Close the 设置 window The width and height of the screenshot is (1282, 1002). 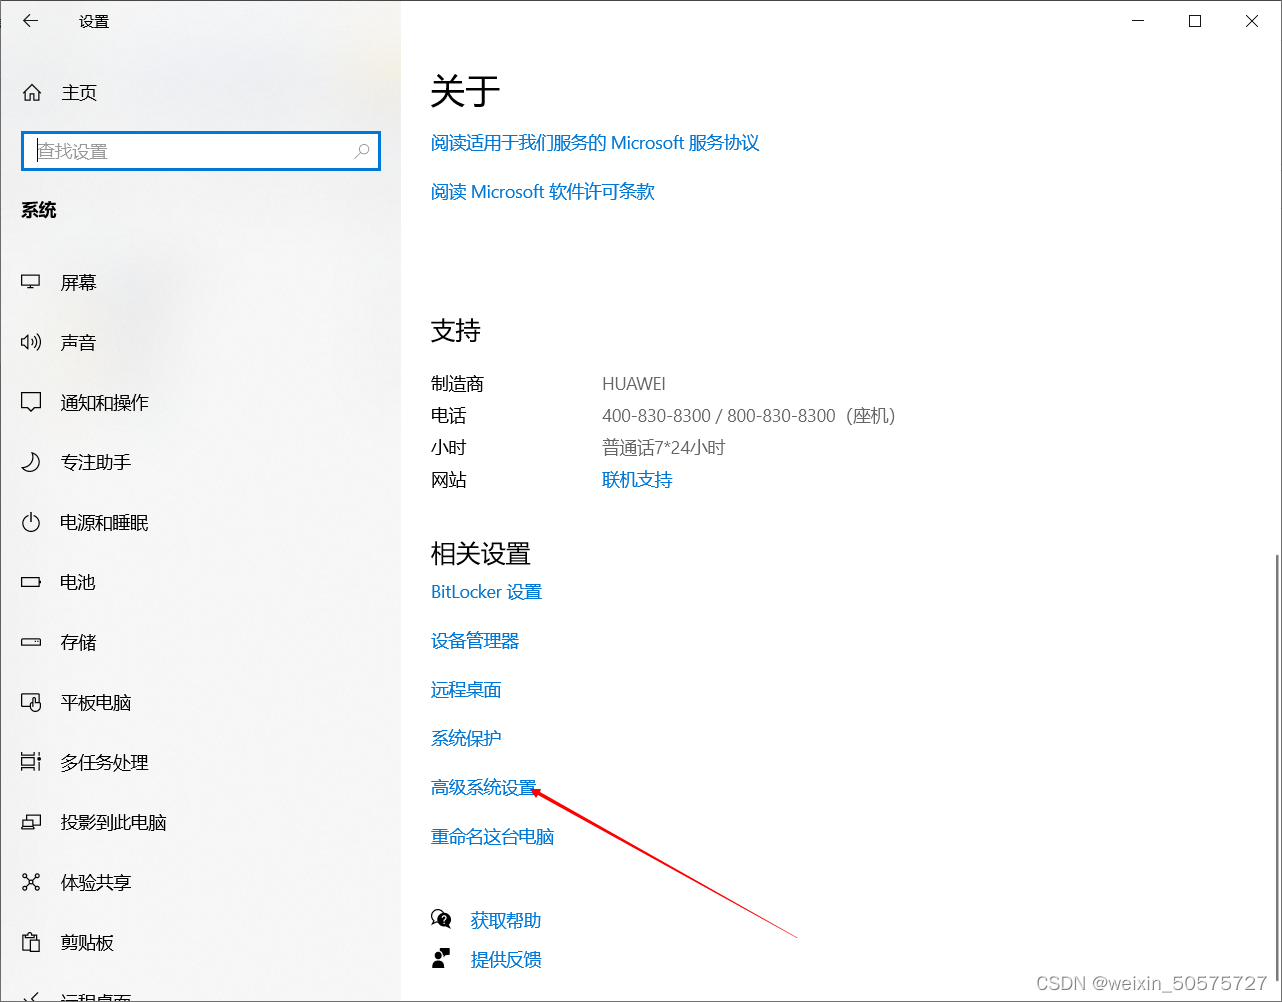(1252, 21)
